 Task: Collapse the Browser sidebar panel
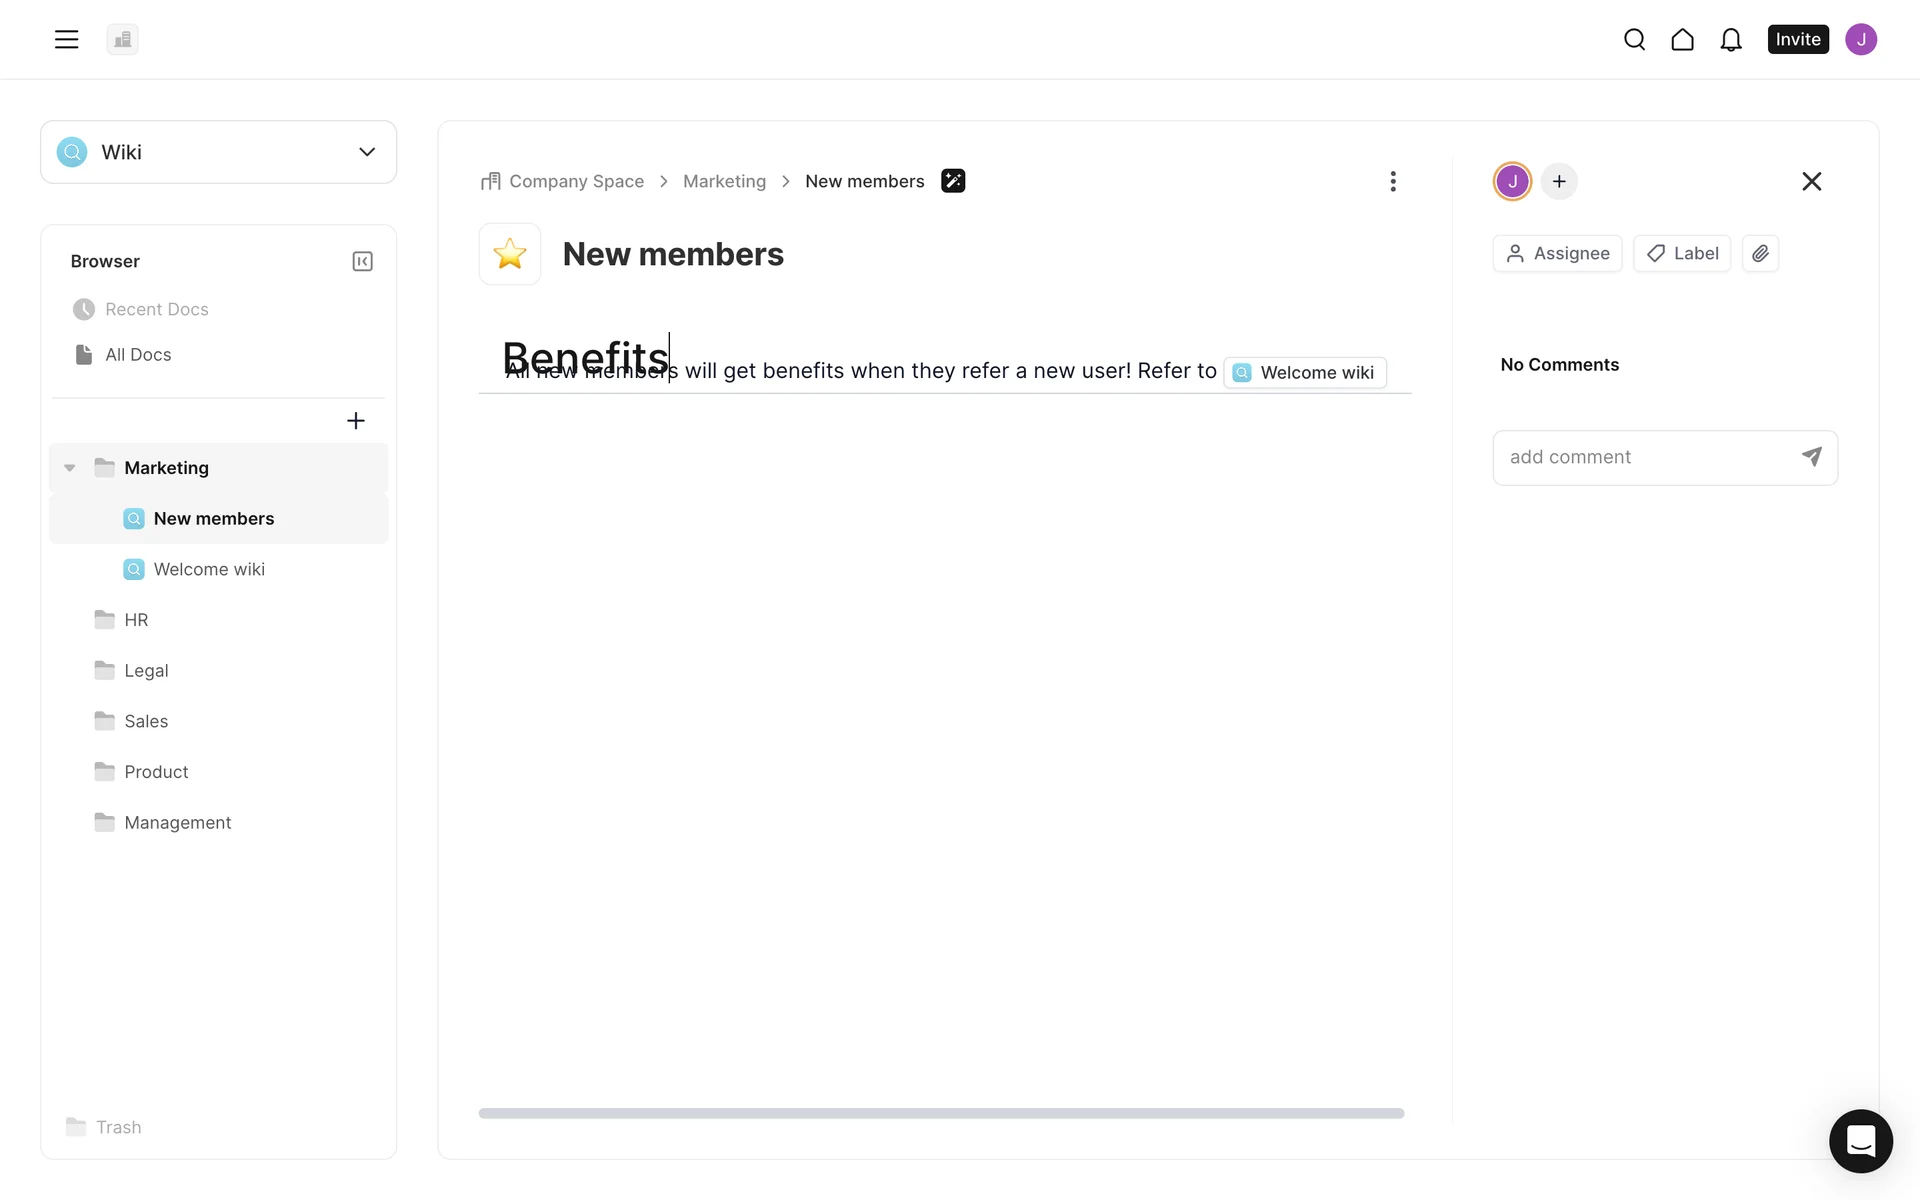pyautogui.click(x=362, y=261)
